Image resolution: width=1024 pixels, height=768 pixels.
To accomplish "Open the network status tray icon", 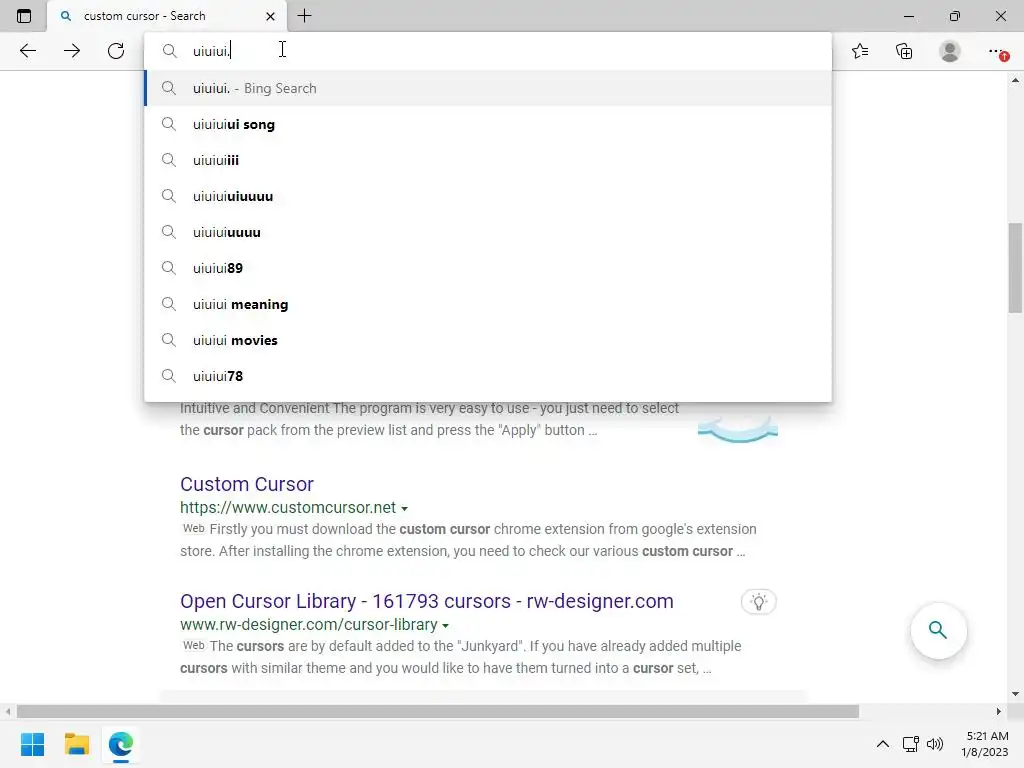I will 910,744.
